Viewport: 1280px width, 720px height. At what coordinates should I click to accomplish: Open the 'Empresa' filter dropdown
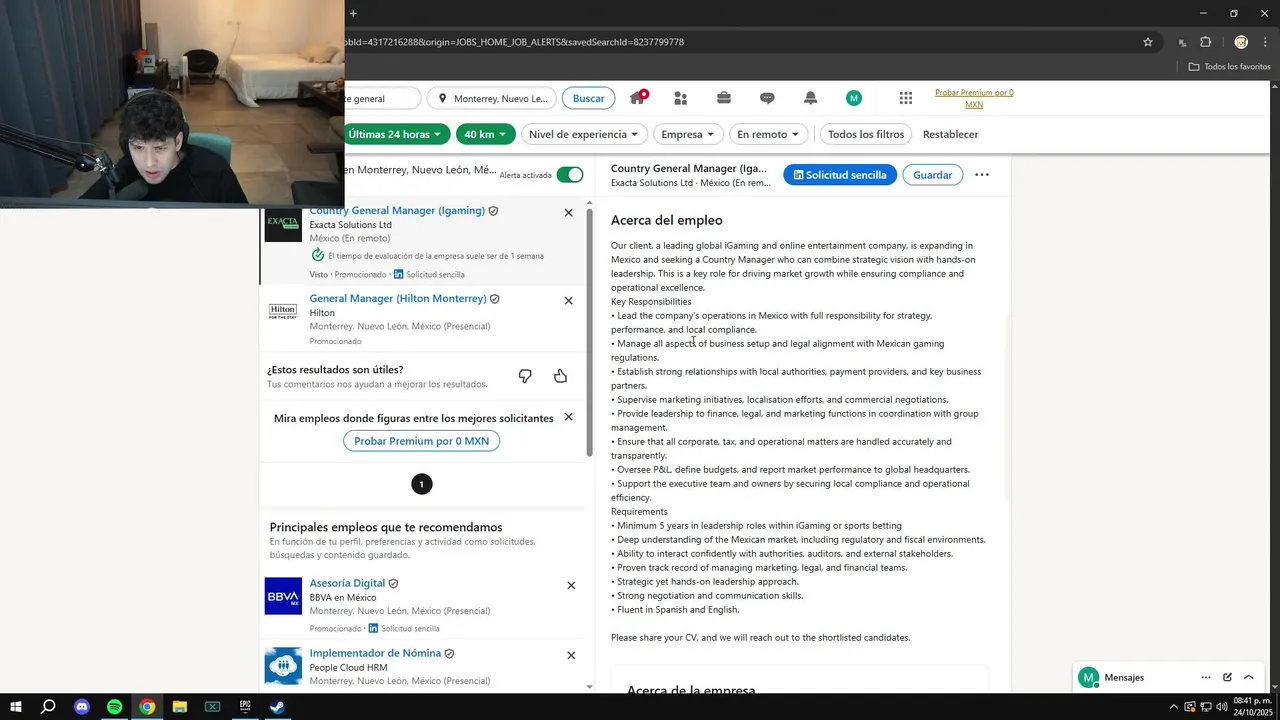(688, 134)
